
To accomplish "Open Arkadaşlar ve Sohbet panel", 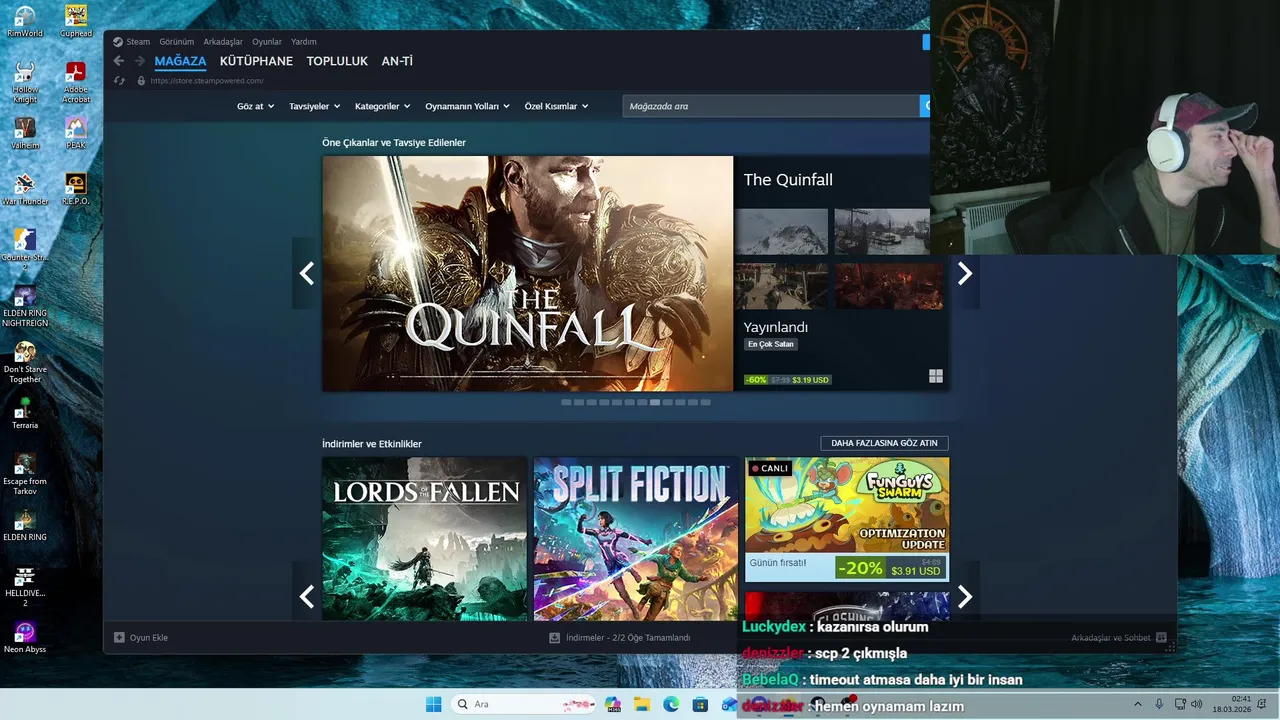I will (1118, 637).
